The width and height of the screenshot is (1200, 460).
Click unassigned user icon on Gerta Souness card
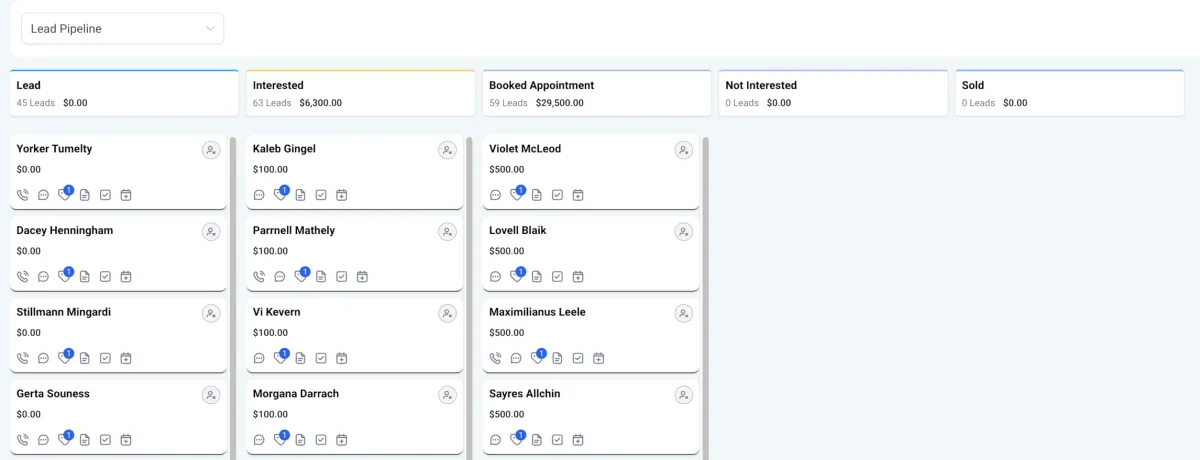[x=211, y=395]
